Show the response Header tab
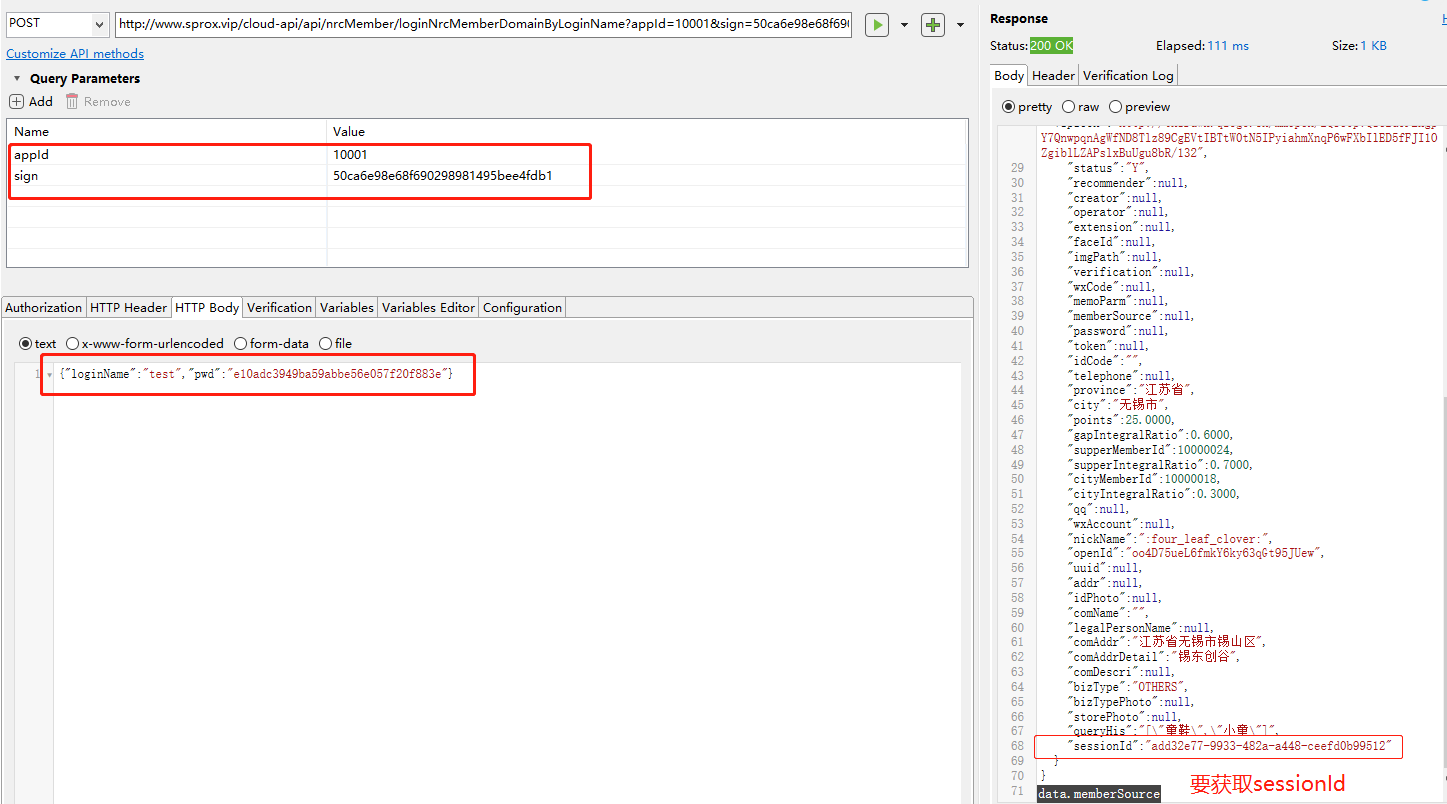 pos(1053,75)
